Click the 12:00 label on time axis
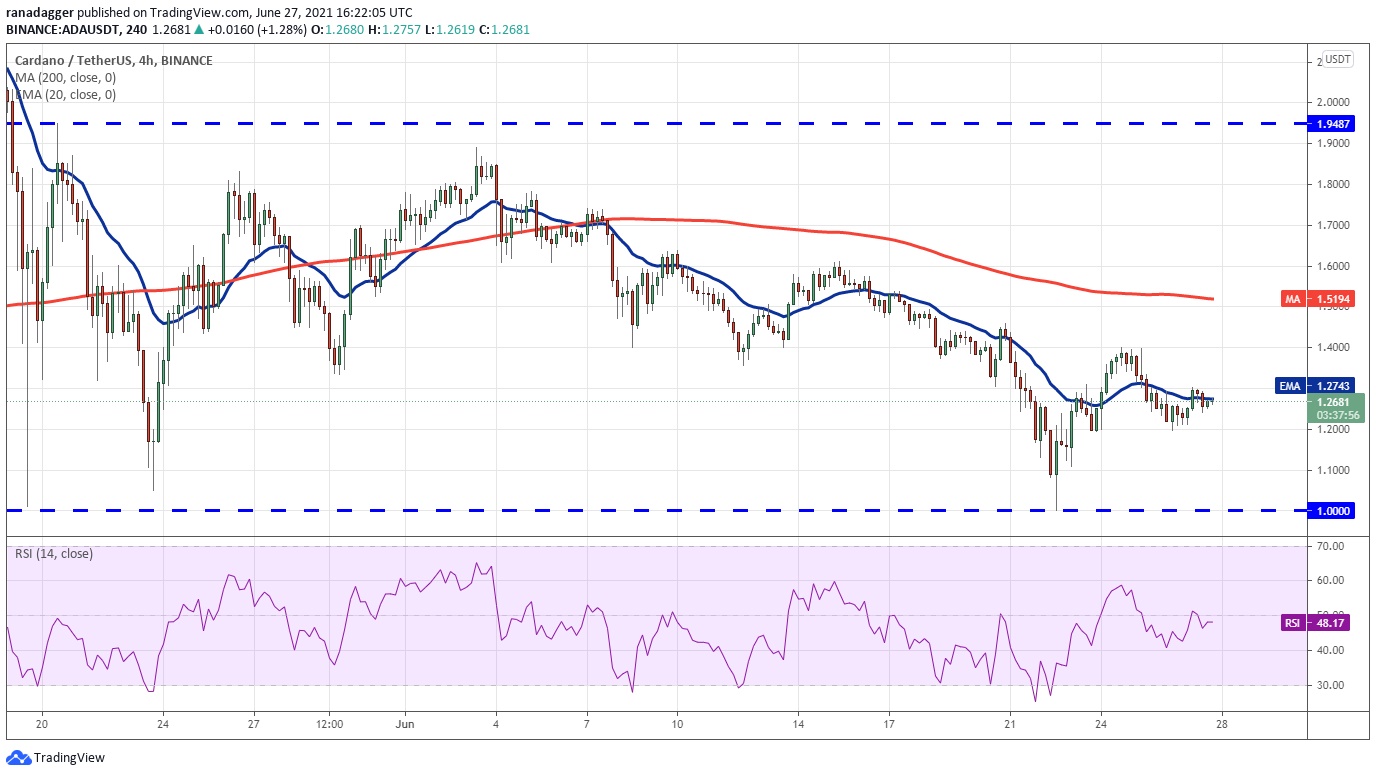Viewport: 1376px width, 776px height. click(x=329, y=724)
